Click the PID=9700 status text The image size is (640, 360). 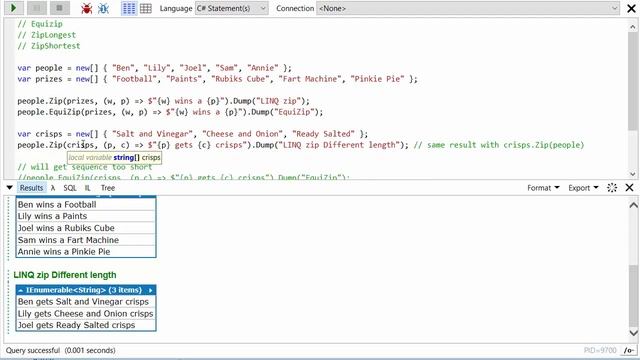(x=600, y=351)
